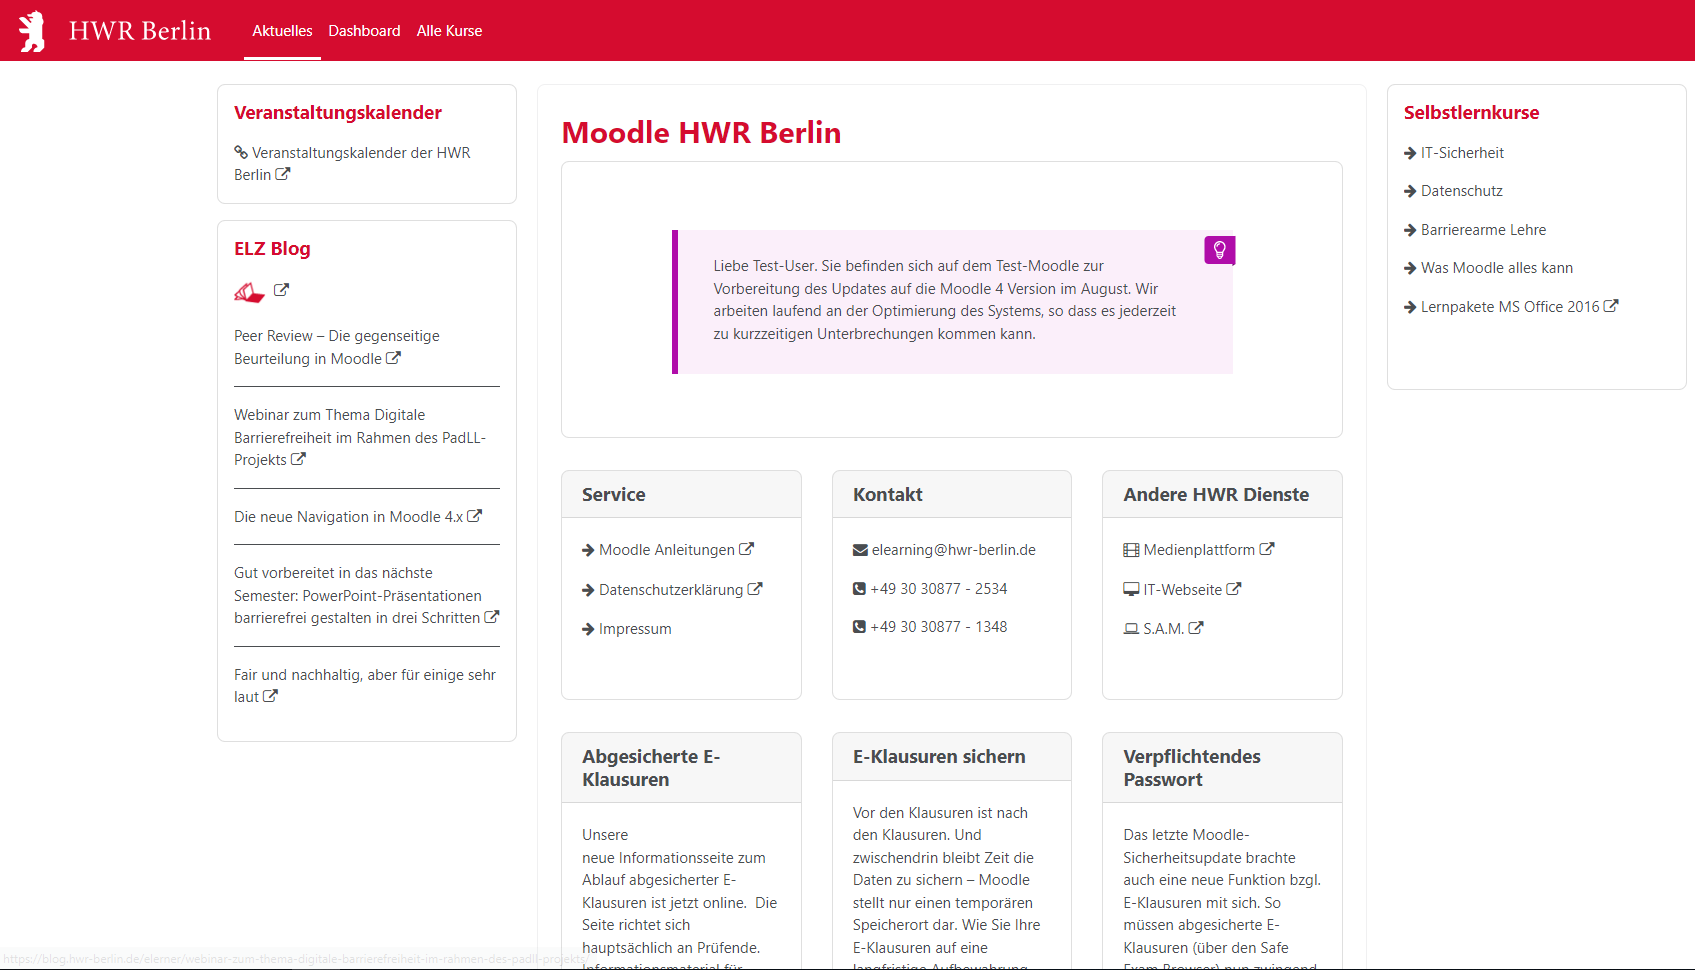Click the external link icon beside ELZ logo

pos(281,290)
